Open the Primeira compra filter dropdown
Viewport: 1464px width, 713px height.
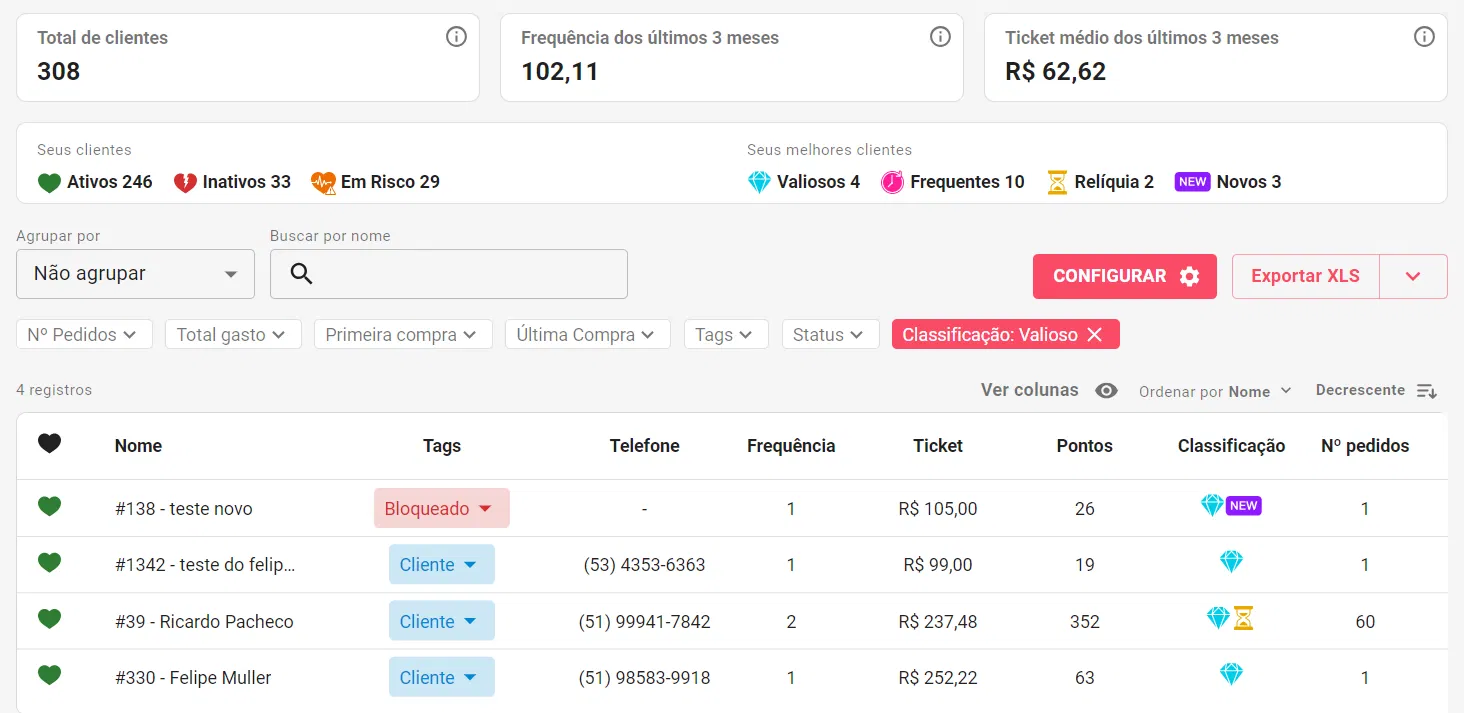[x=403, y=335]
